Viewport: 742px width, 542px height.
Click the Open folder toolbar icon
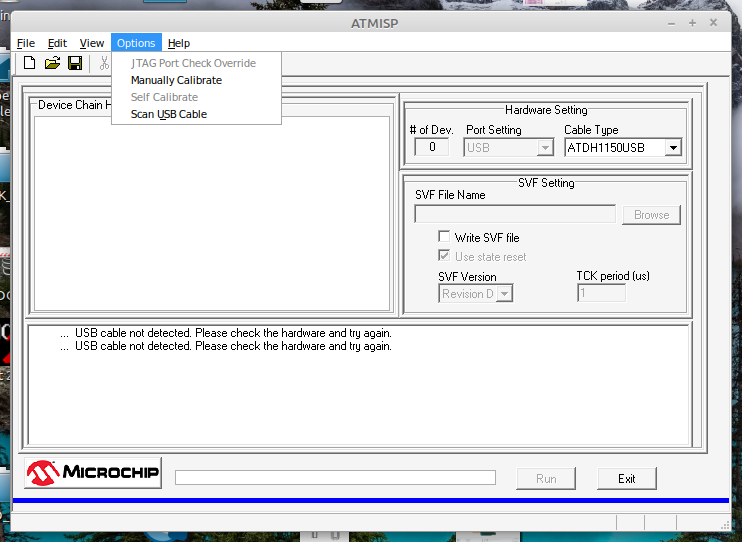52,63
